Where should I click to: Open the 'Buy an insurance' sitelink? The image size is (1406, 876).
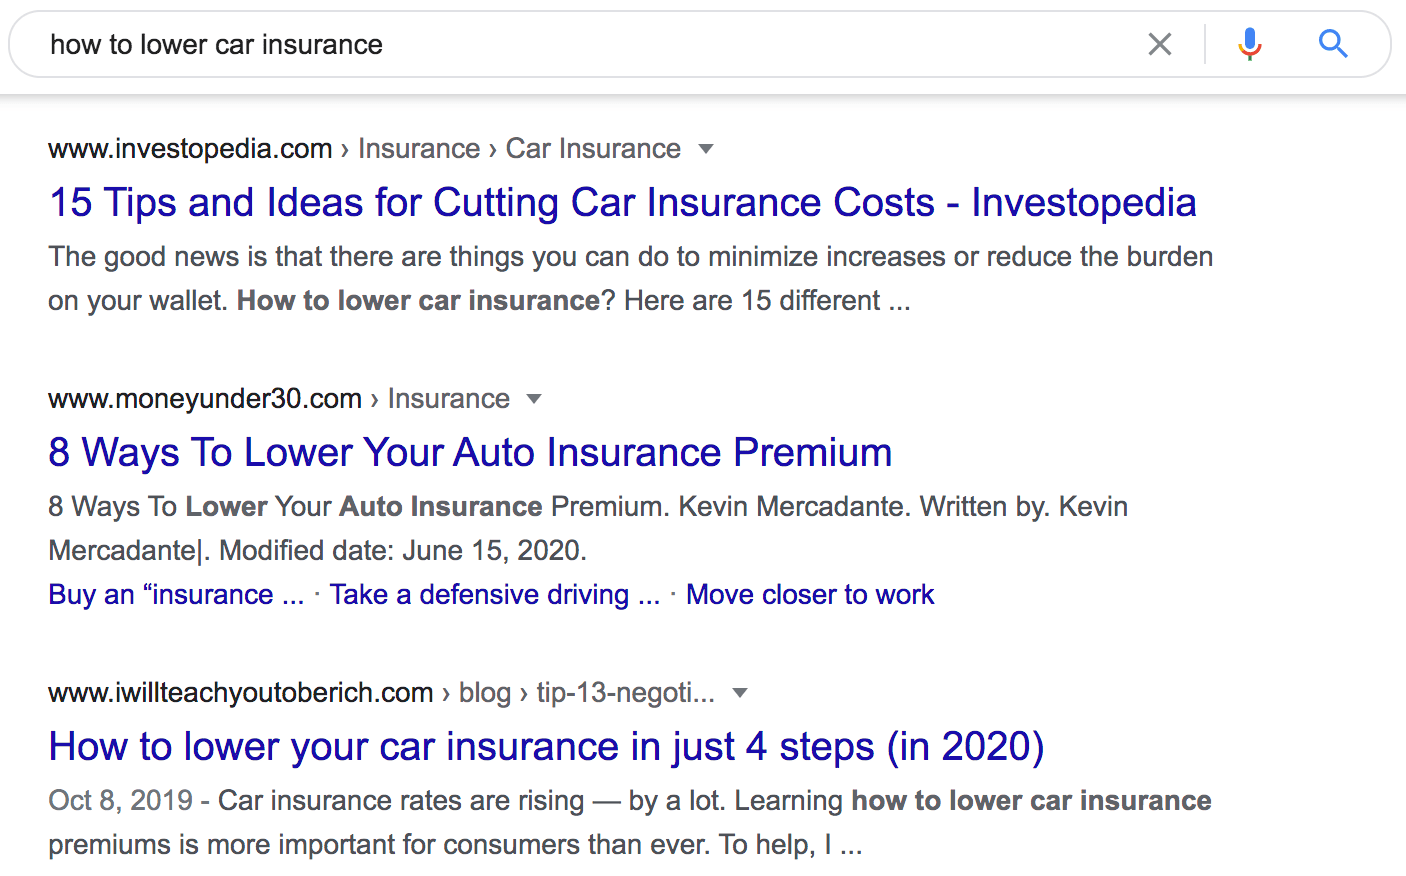pos(176,594)
